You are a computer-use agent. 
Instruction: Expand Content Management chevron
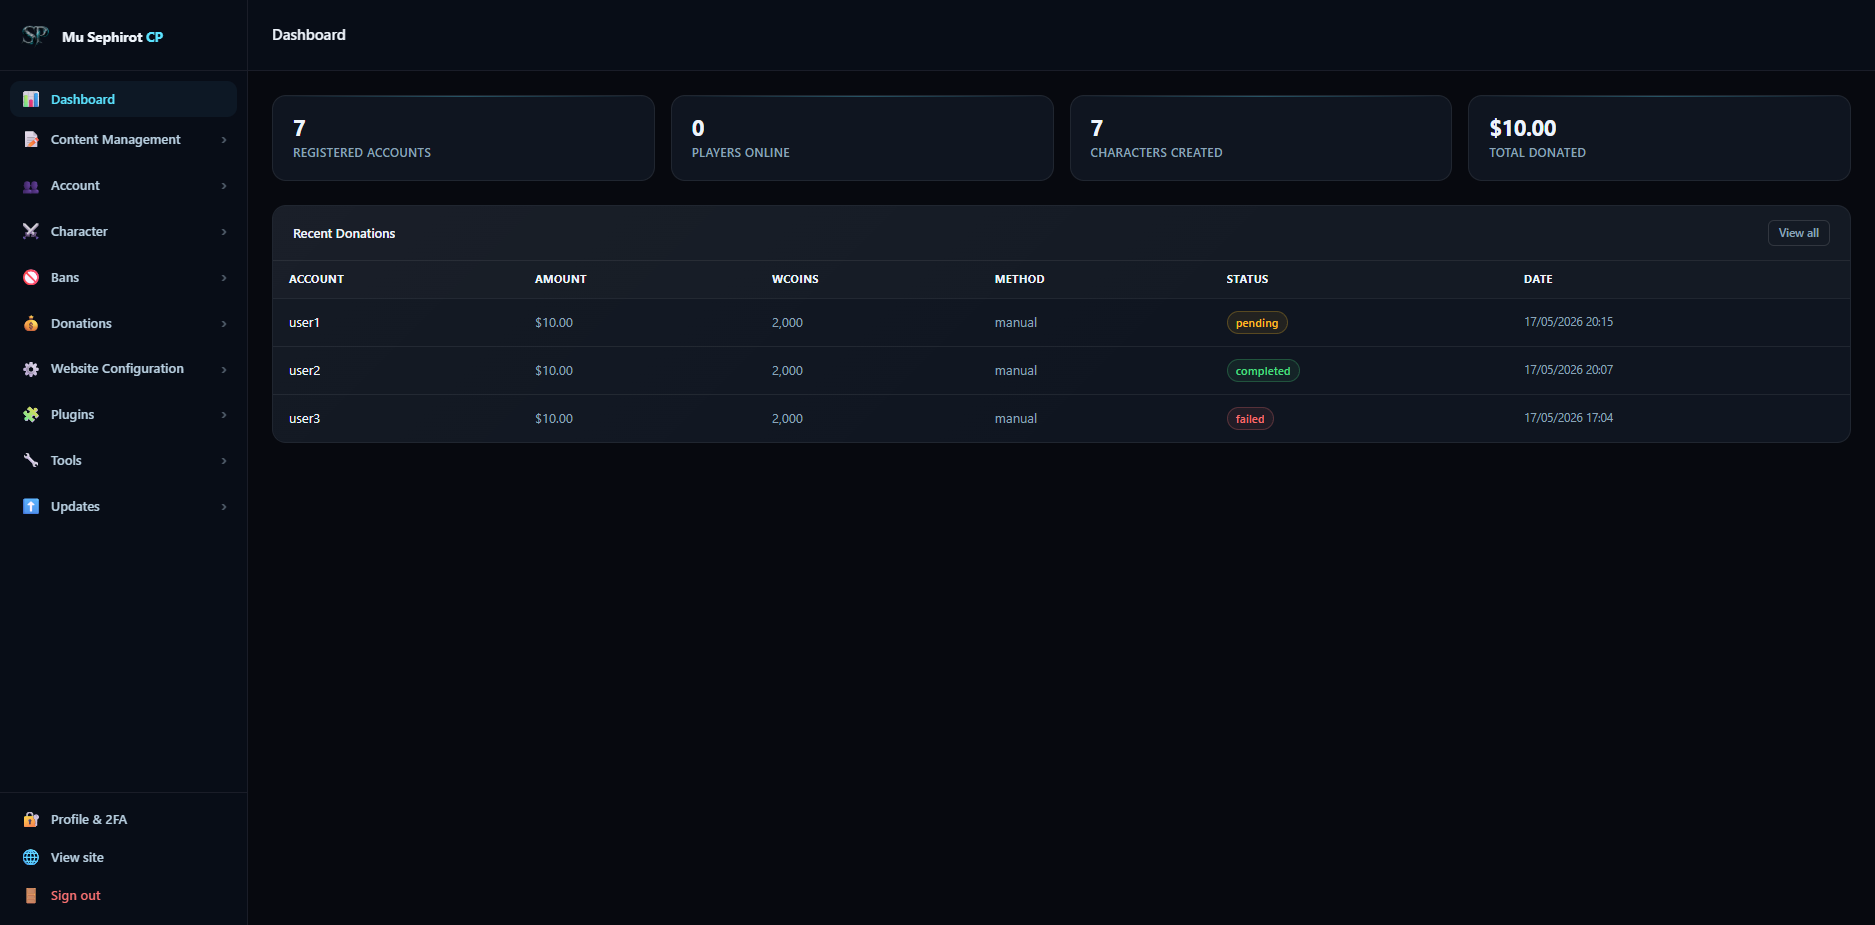pos(224,140)
